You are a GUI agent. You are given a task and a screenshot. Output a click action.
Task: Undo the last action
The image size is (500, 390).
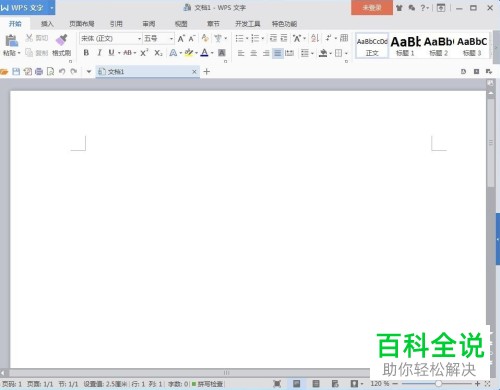62,71
